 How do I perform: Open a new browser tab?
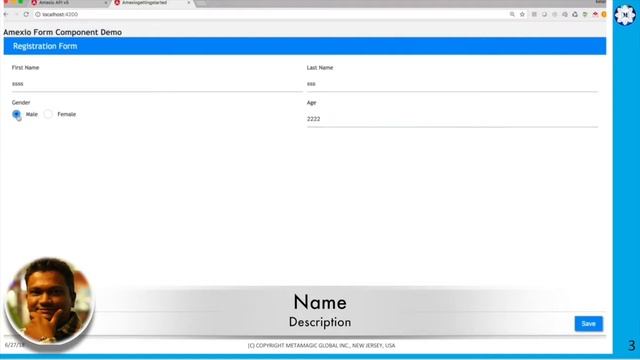201,3
